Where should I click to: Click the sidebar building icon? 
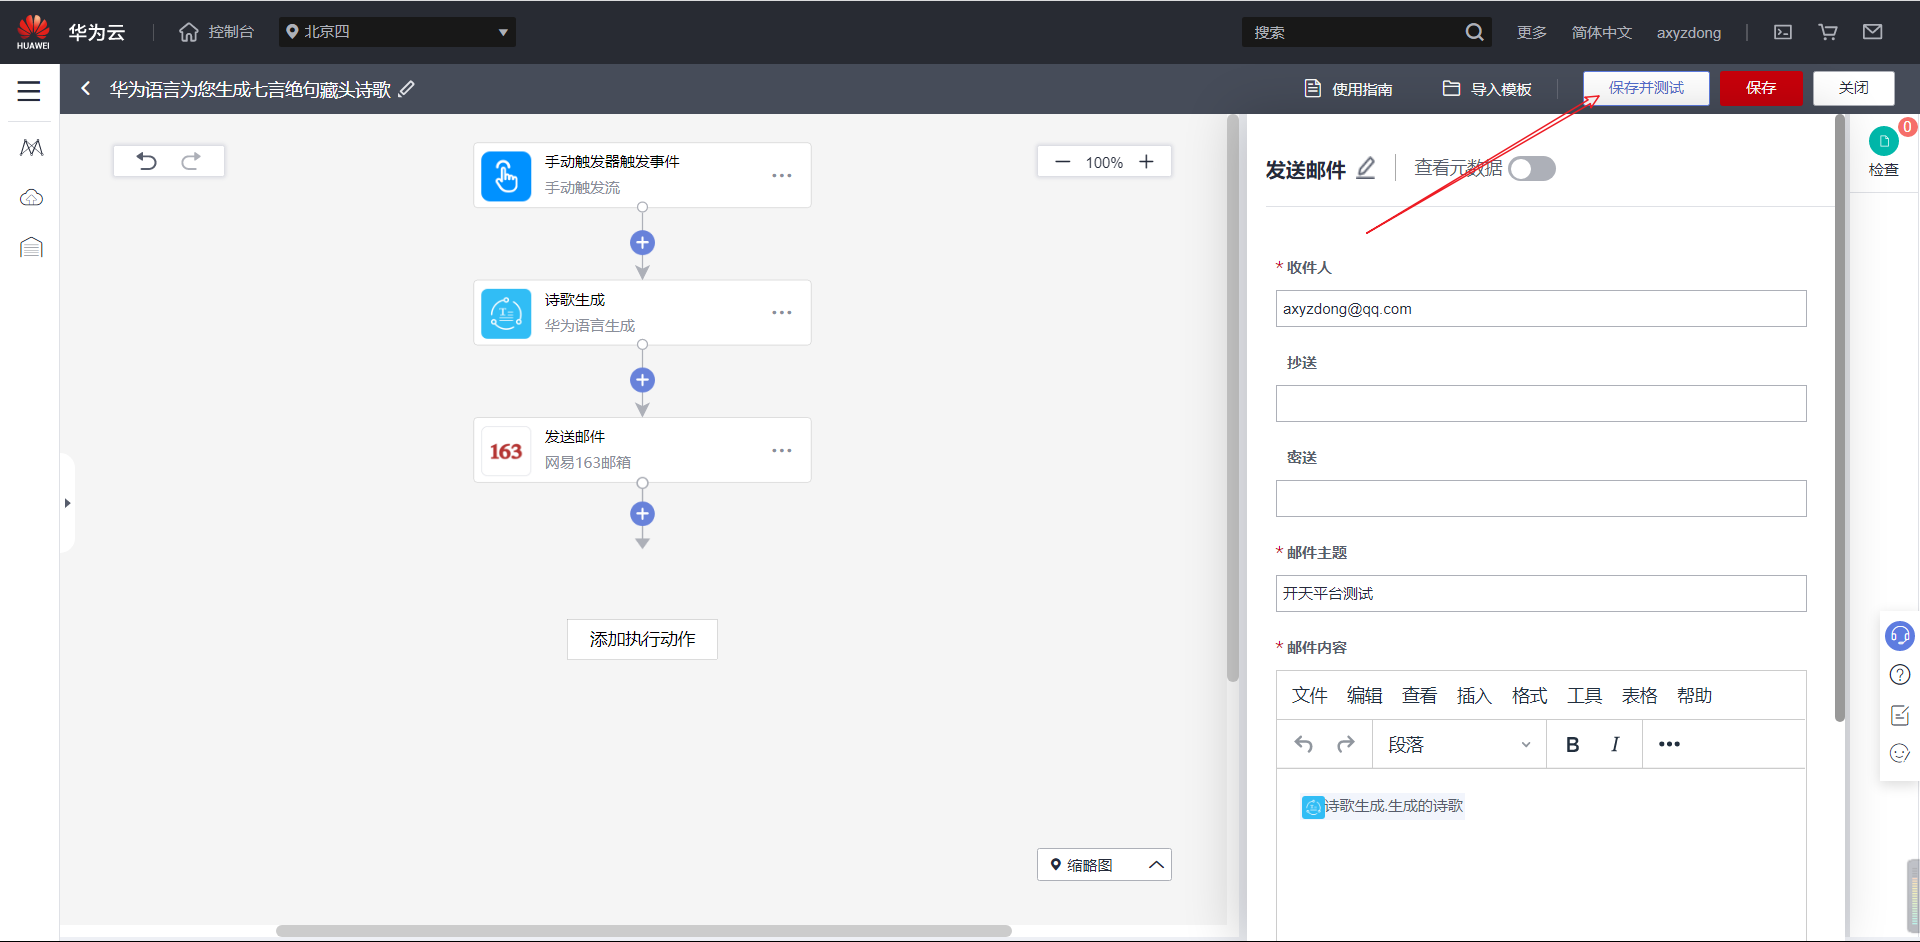pyautogui.click(x=31, y=247)
